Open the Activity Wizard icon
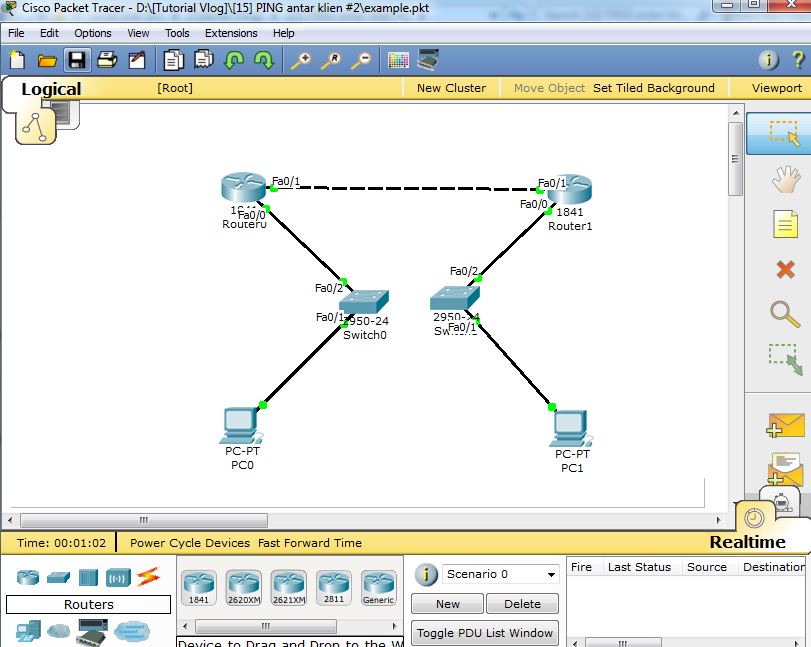Image resolution: width=811 pixels, height=647 pixels. coord(137,60)
